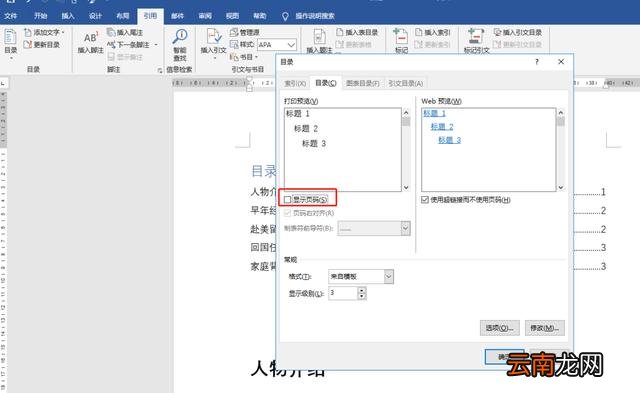Click 更新目录 in the ribbon
640x393 pixels.
tap(42, 44)
